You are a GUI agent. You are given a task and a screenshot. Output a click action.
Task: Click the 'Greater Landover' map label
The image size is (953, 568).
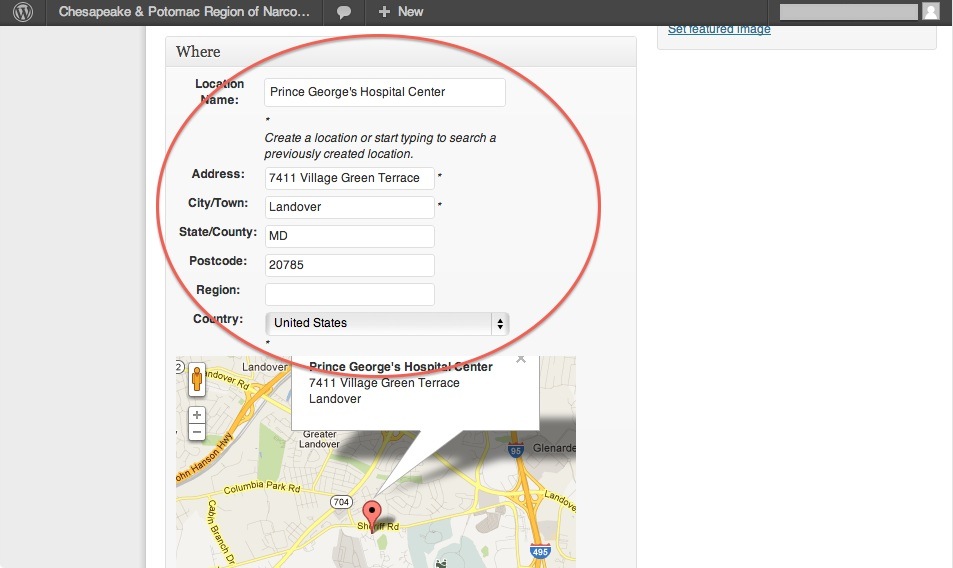click(x=319, y=439)
